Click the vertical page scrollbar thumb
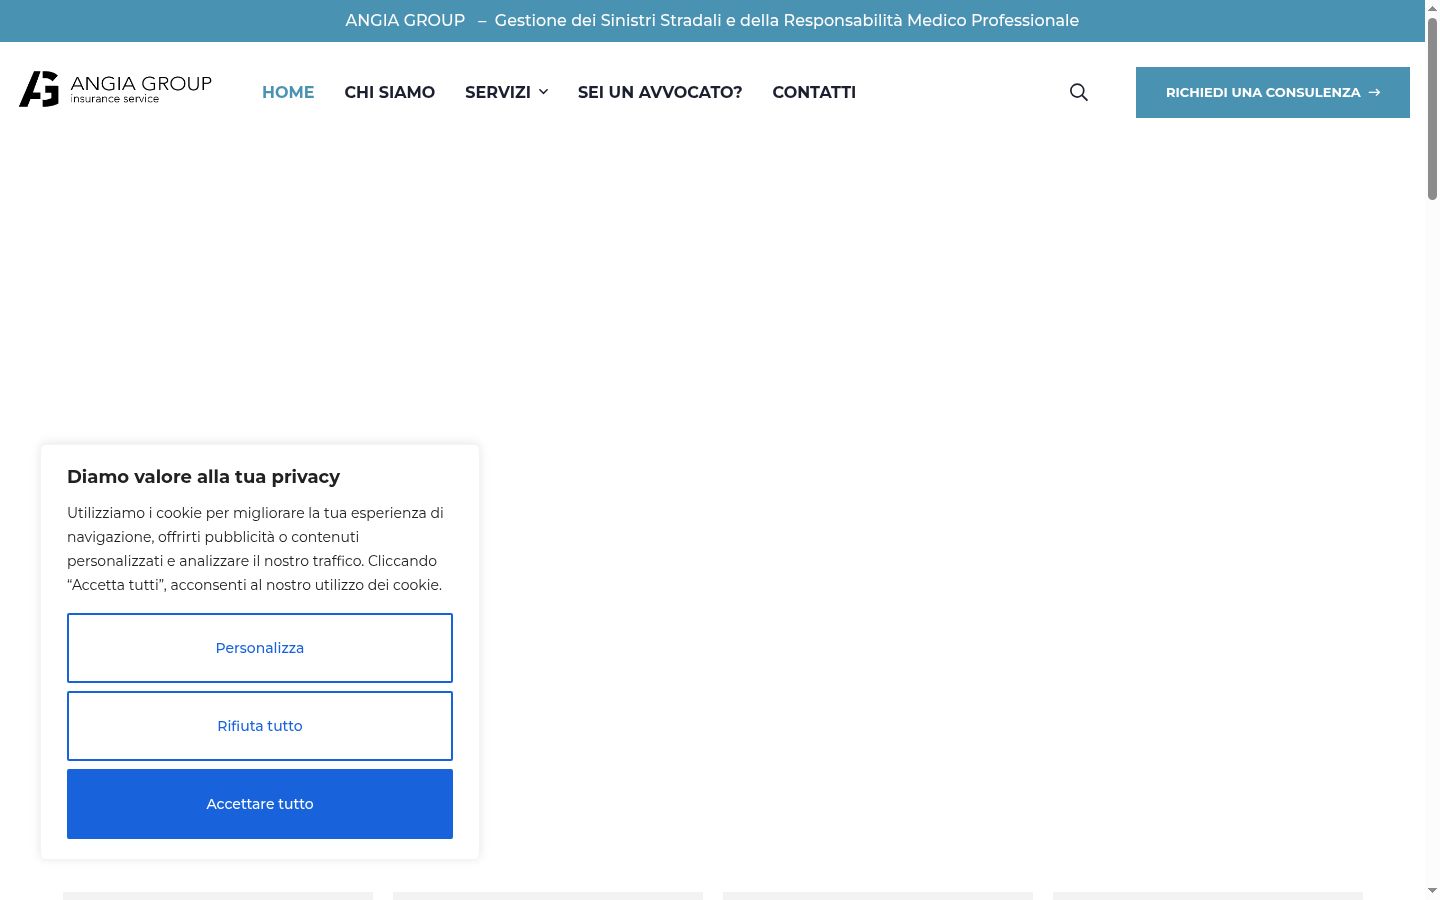 (x=1432, y=108)
